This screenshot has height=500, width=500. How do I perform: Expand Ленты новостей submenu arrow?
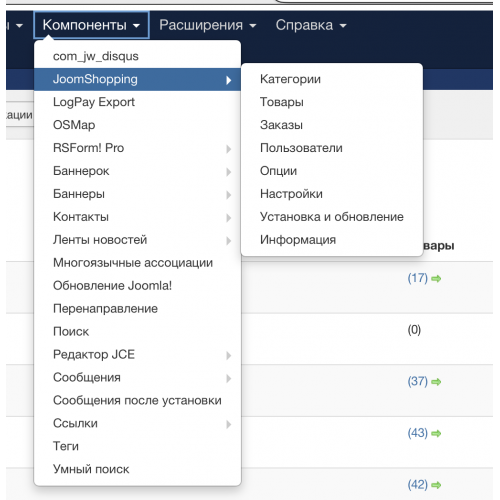click(x=228, y=241)
